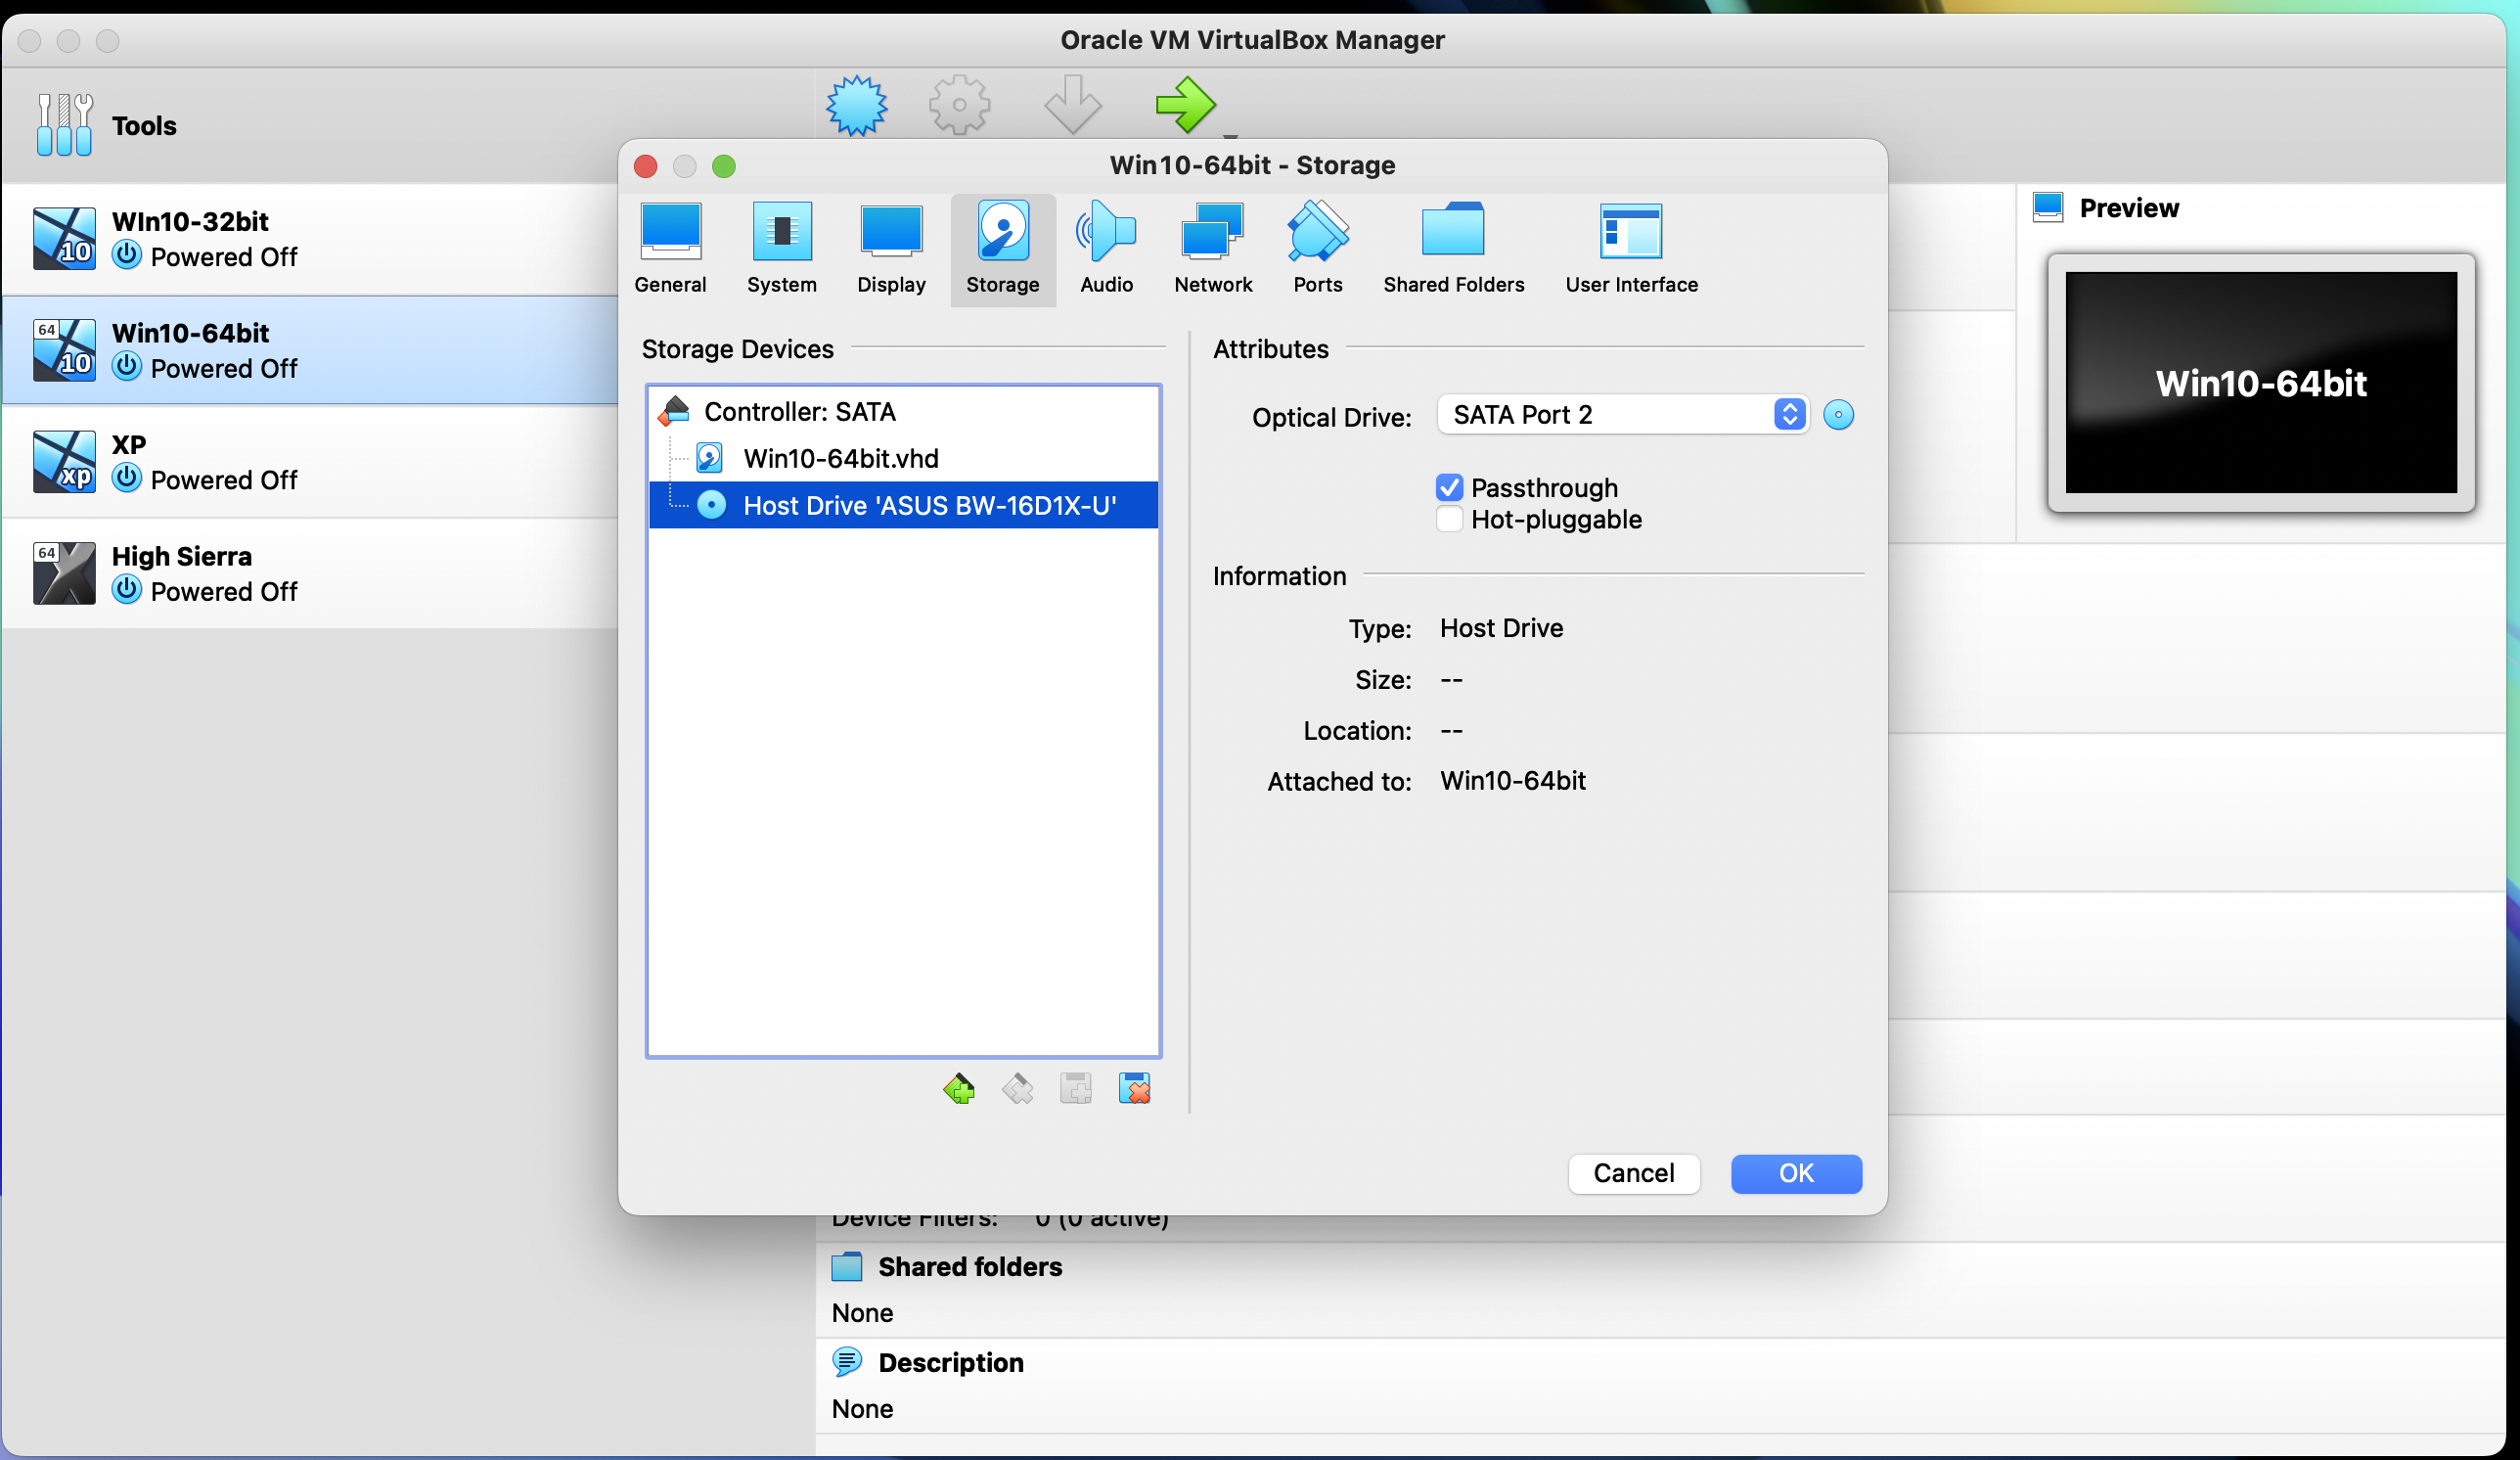This screenshot has height=1460, width=2520.
Task: Click the add storage controller icon
Action: pos(959,1088)
